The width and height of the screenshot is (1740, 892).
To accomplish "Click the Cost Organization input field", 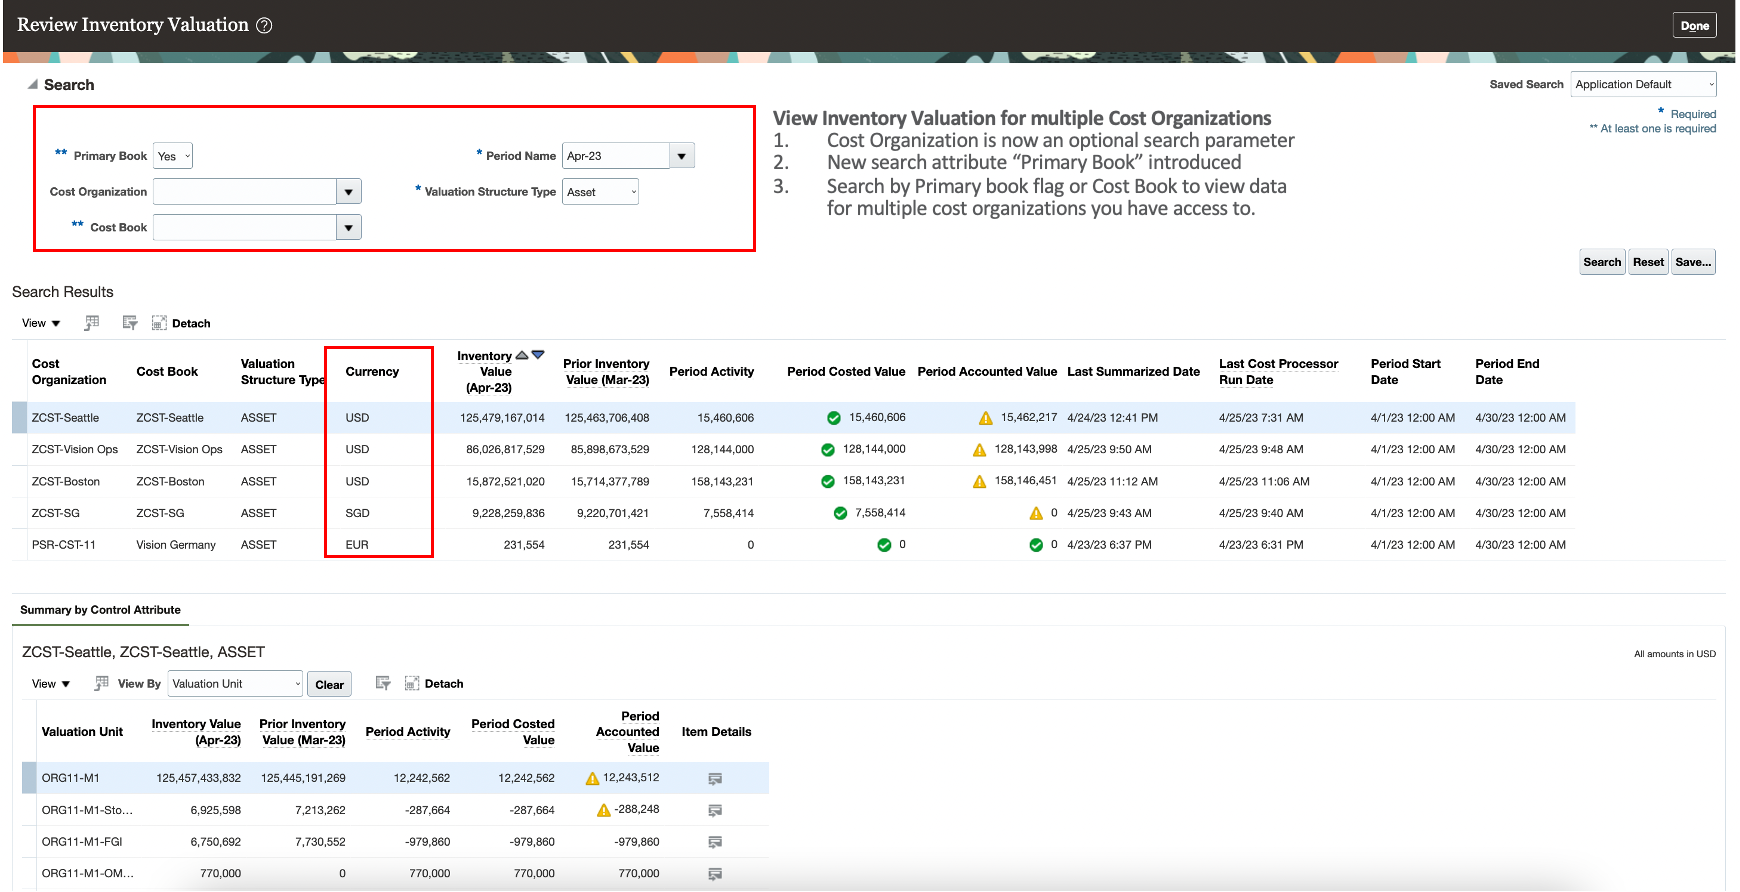I will pyautogui.click(x=245, y=192).
